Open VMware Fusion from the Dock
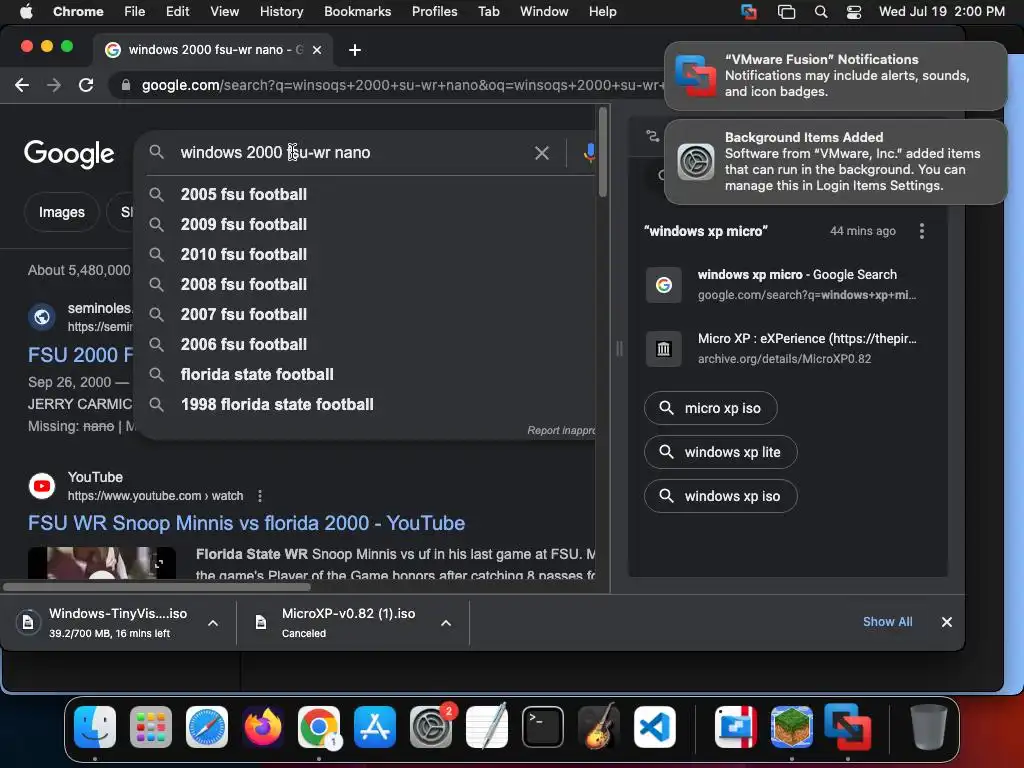Image resolution: width=1024 pixels, height=768 pixels. 847,727
